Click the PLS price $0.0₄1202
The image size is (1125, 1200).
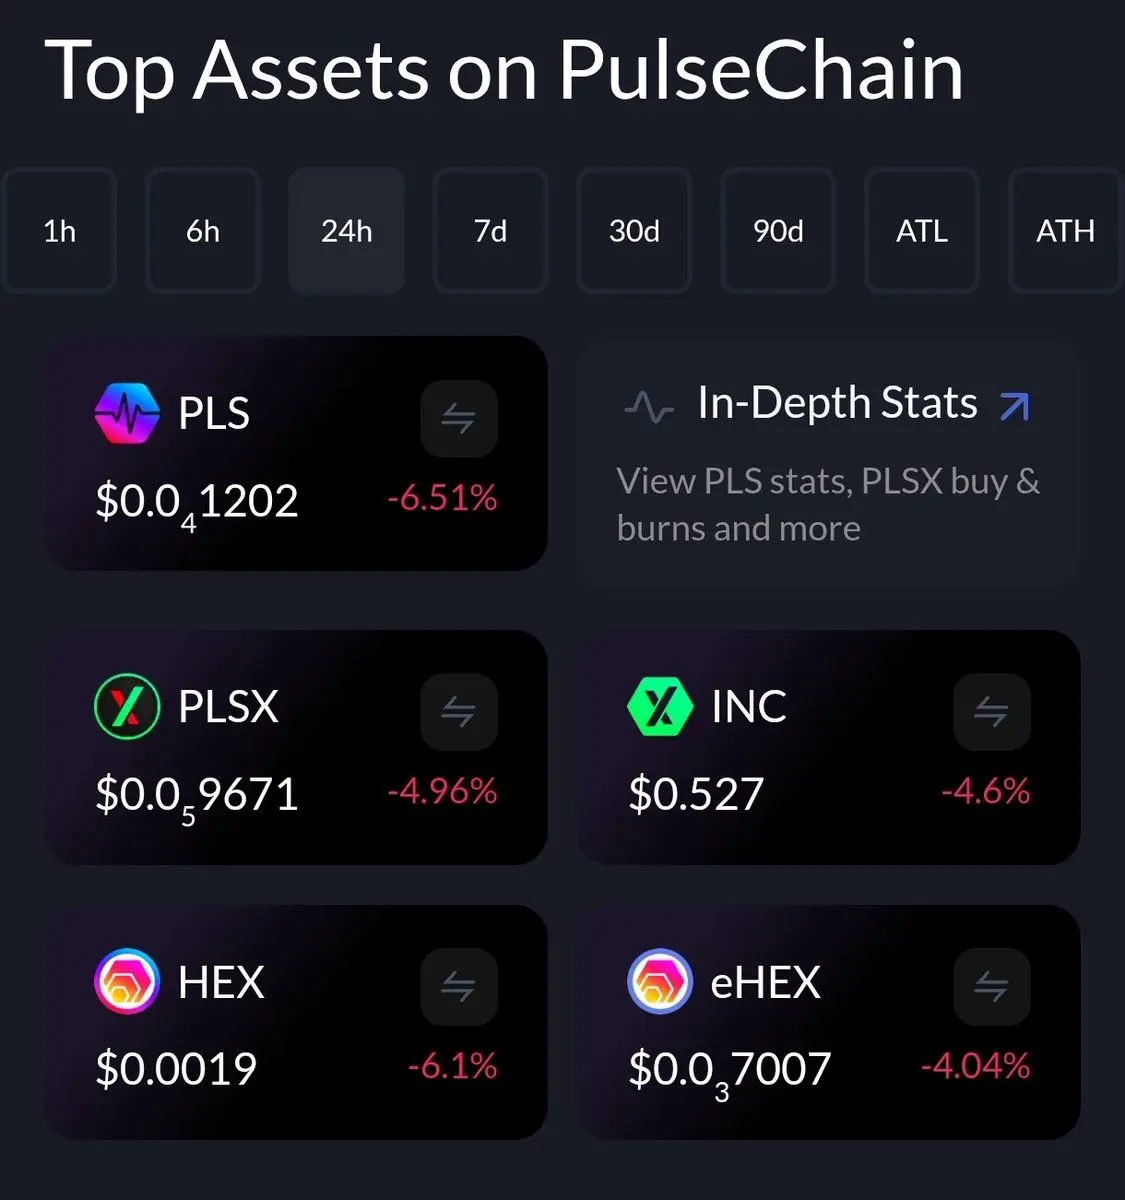point(197,502)
